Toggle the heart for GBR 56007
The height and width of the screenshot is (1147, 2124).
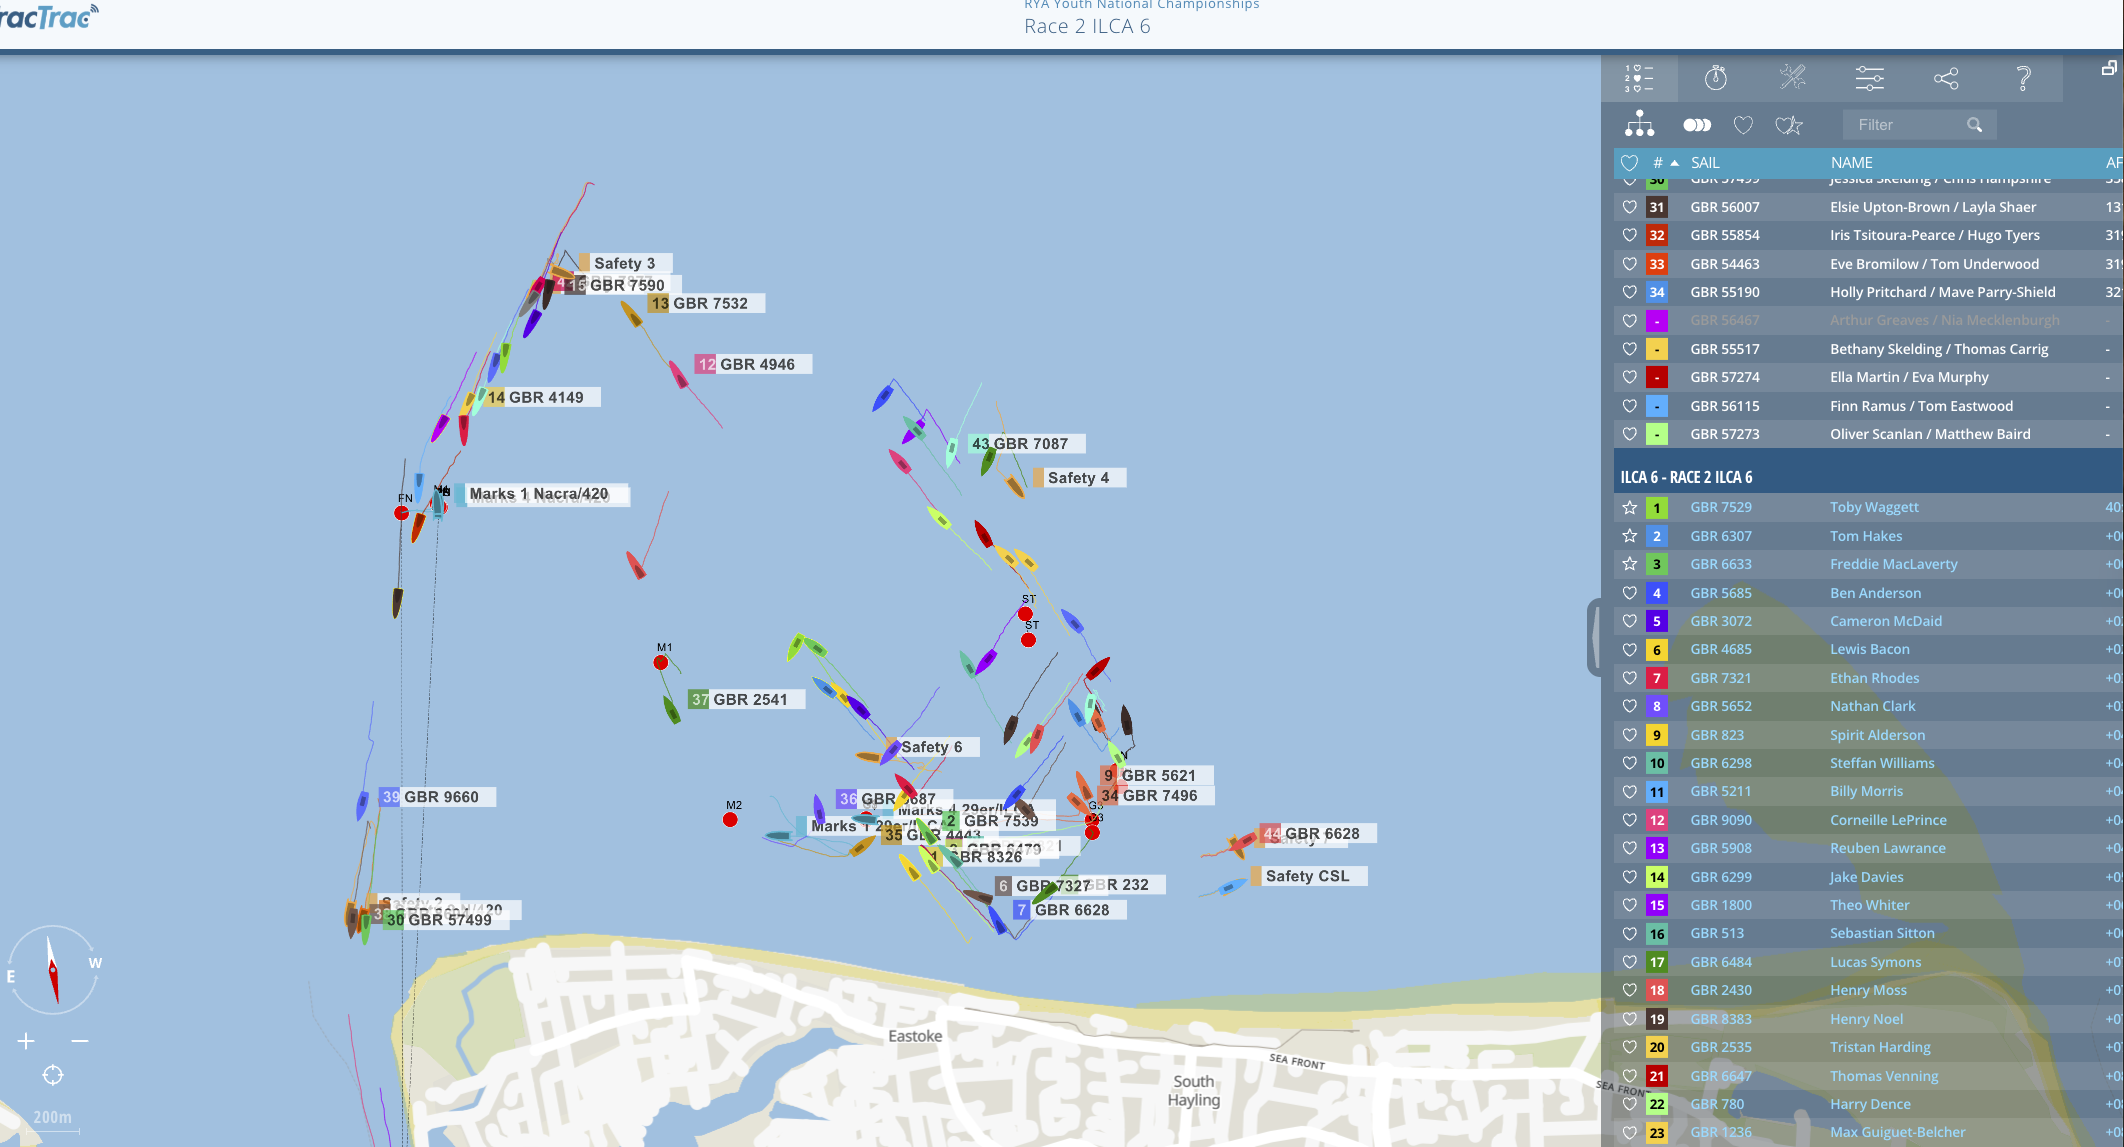point(1629,207)
